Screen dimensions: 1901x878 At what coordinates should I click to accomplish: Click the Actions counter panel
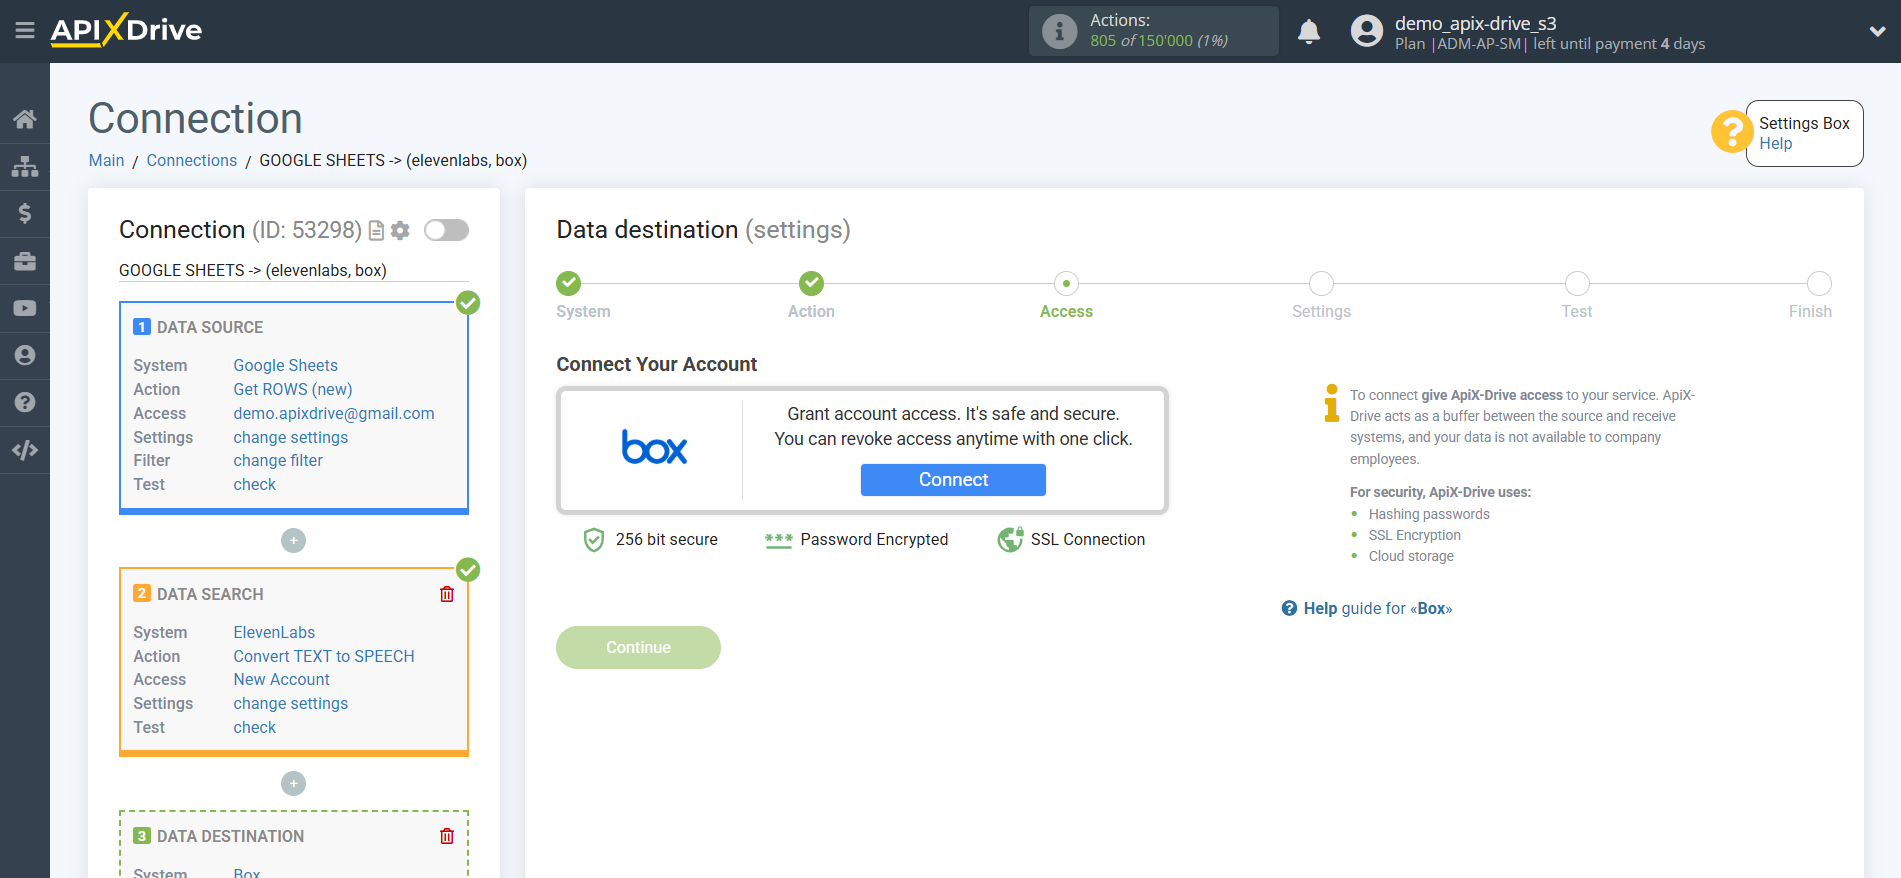(1154, 31)
